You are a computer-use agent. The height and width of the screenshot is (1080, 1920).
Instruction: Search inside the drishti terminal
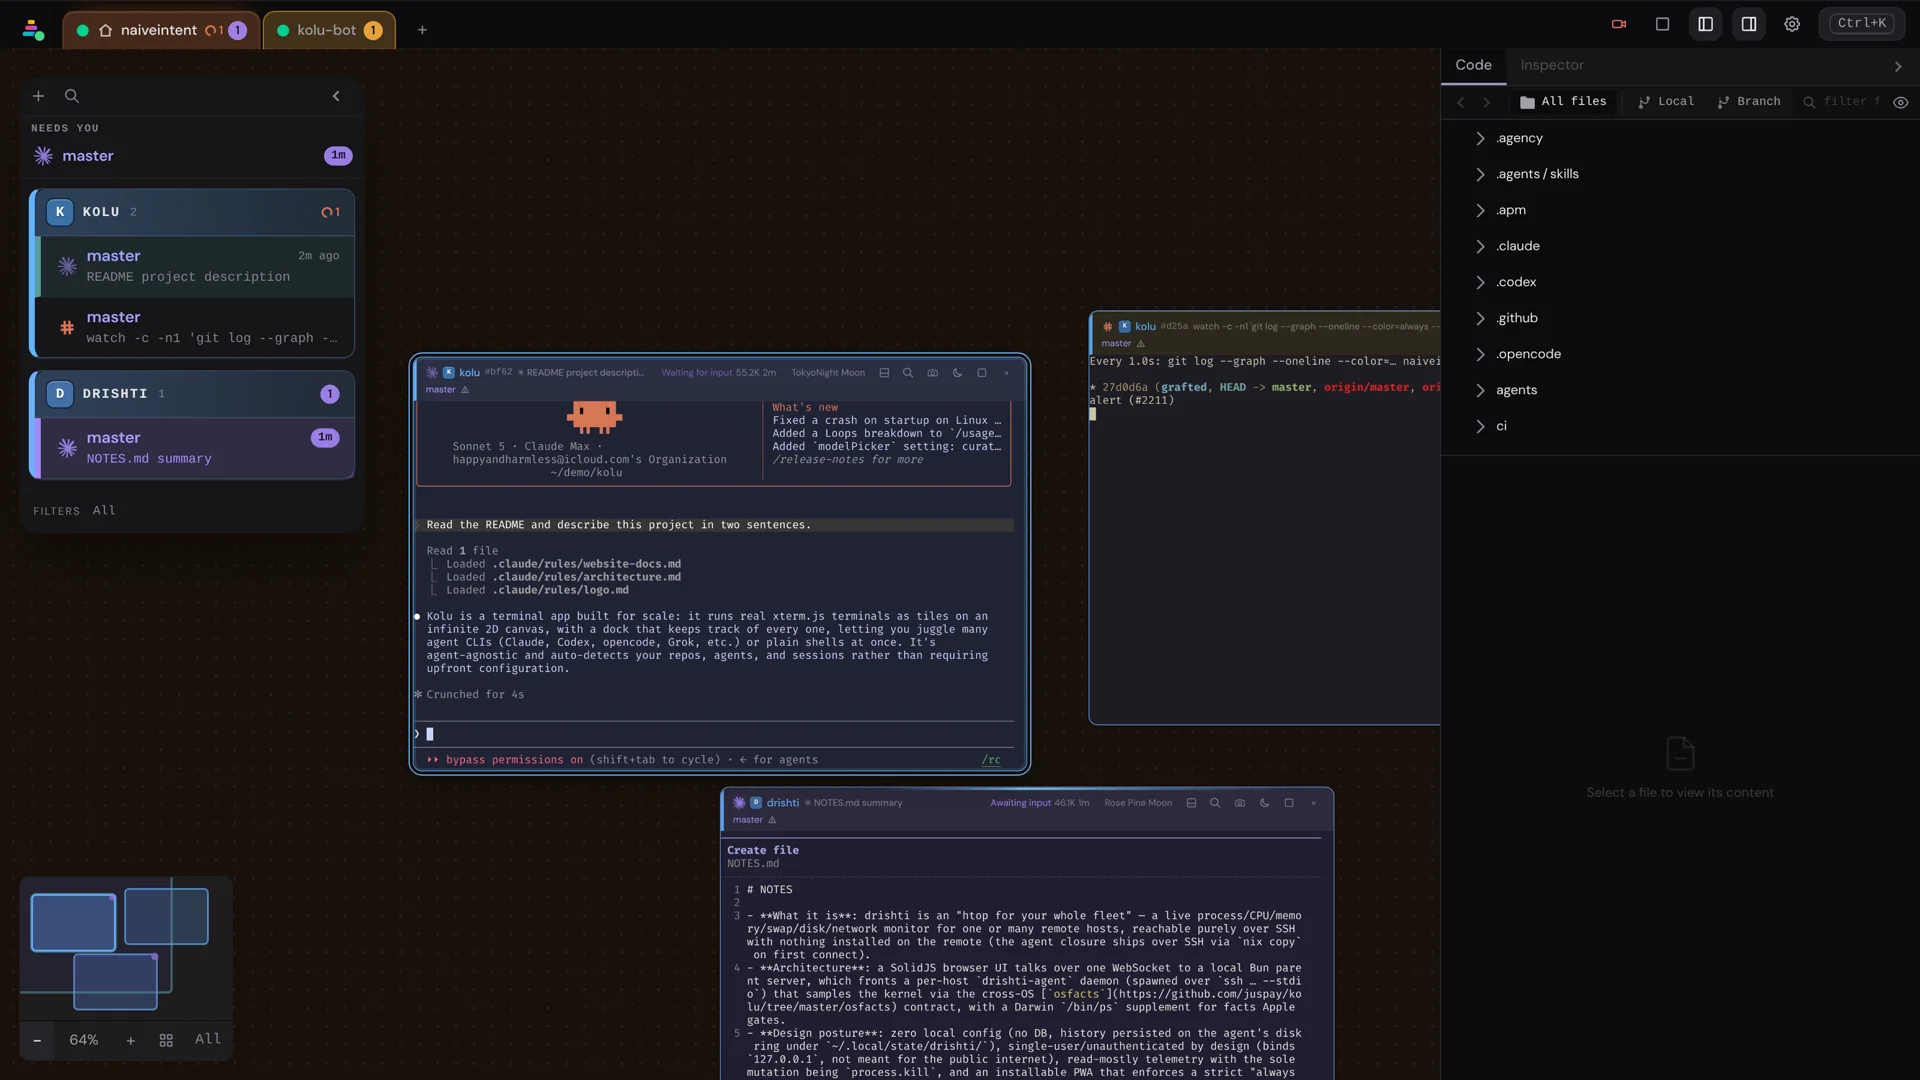[1215, 803]
